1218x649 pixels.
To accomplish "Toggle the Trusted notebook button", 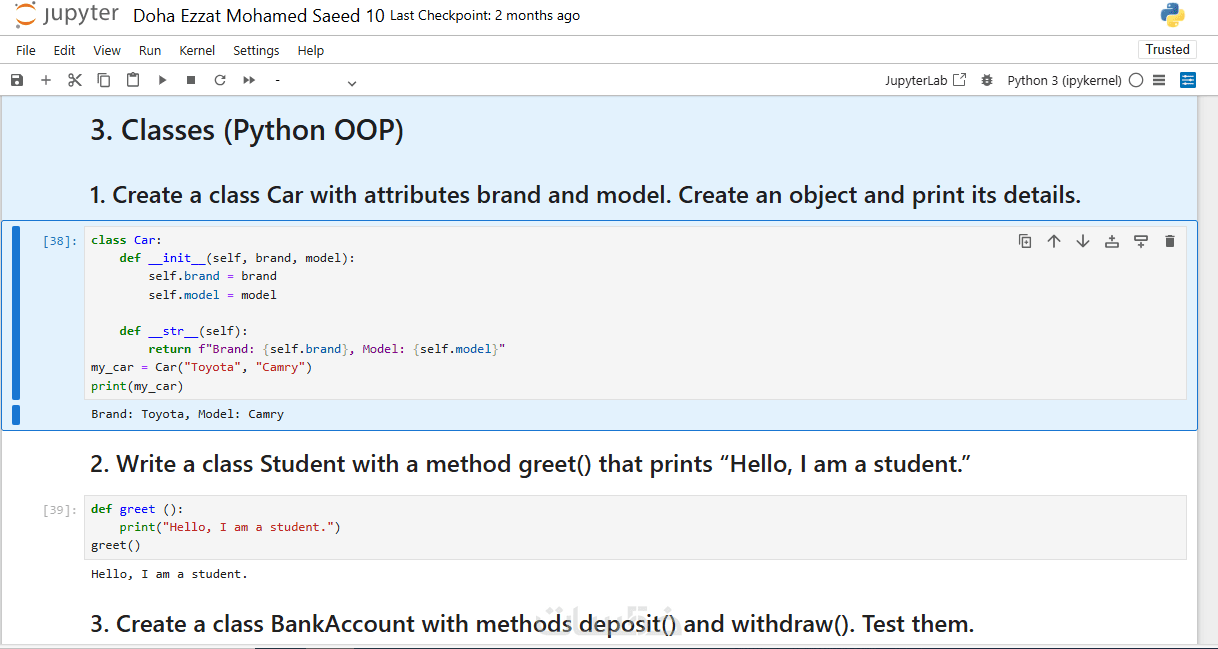I will pyautogui.click(x=1167, y=49).
